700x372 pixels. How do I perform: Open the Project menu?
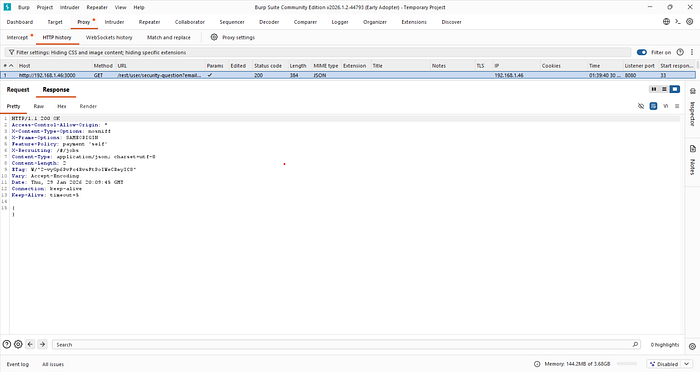point(45,7)
